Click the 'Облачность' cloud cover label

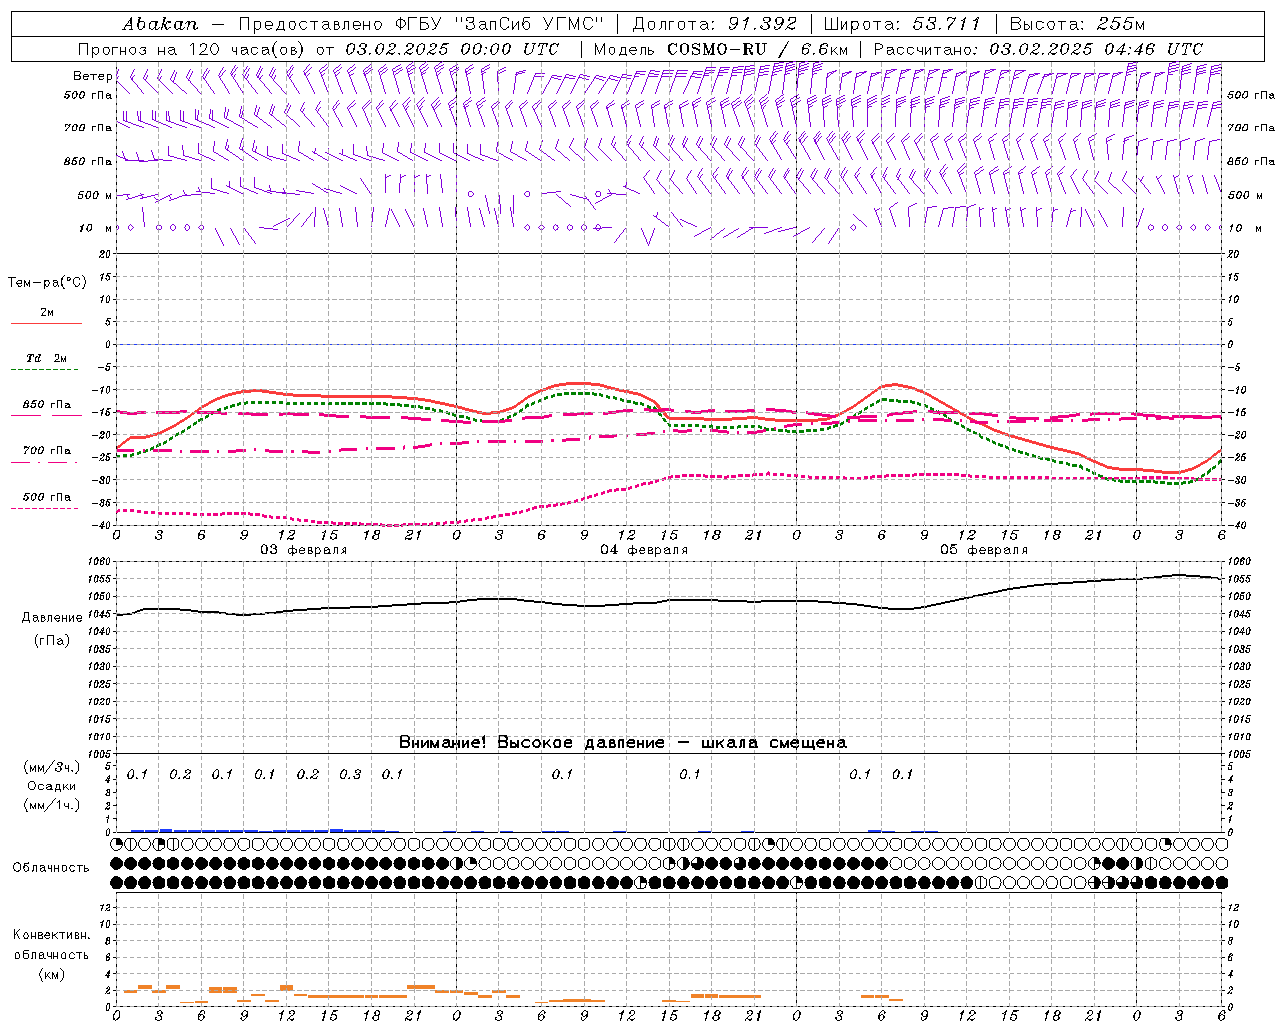(x=51, y=868)
